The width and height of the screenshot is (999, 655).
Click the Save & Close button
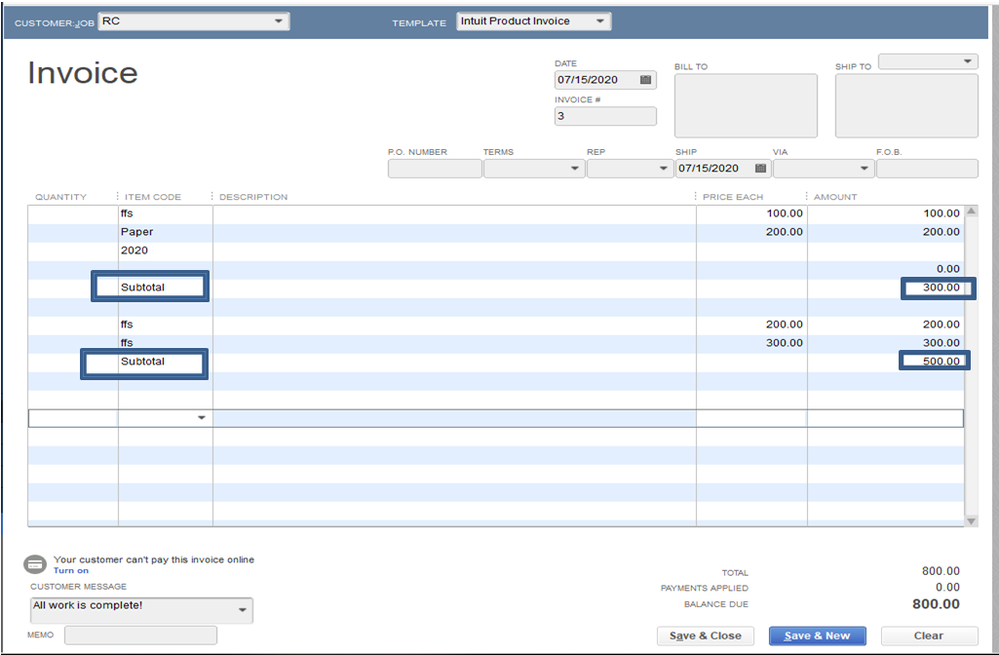(705, 636)
